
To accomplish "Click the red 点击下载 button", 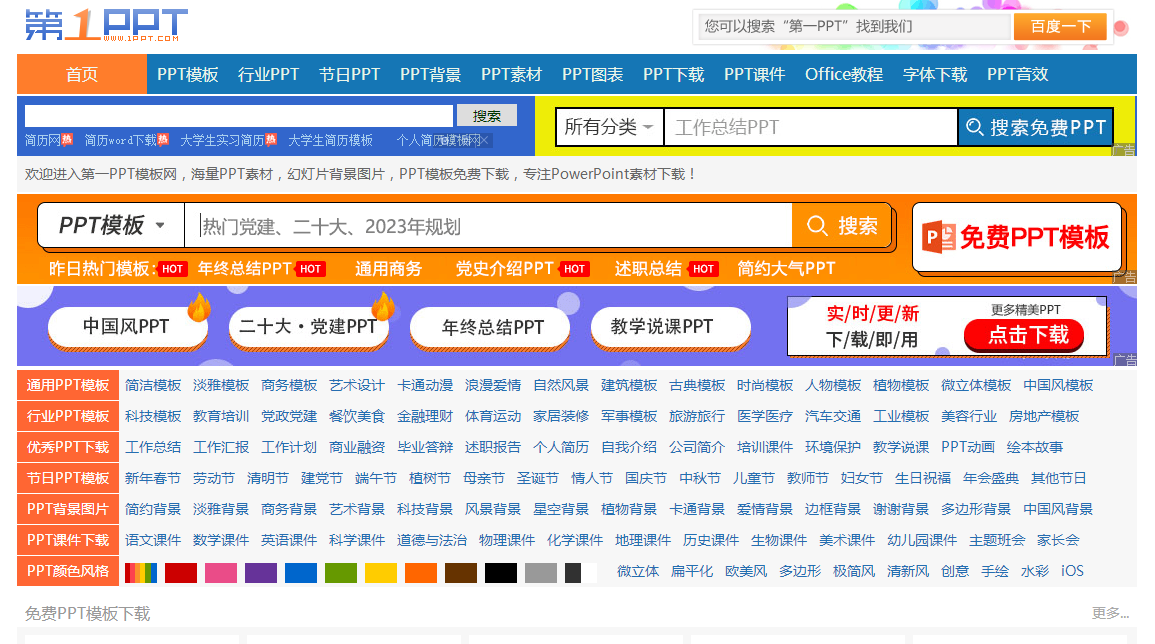I will tap(1028, 335).
